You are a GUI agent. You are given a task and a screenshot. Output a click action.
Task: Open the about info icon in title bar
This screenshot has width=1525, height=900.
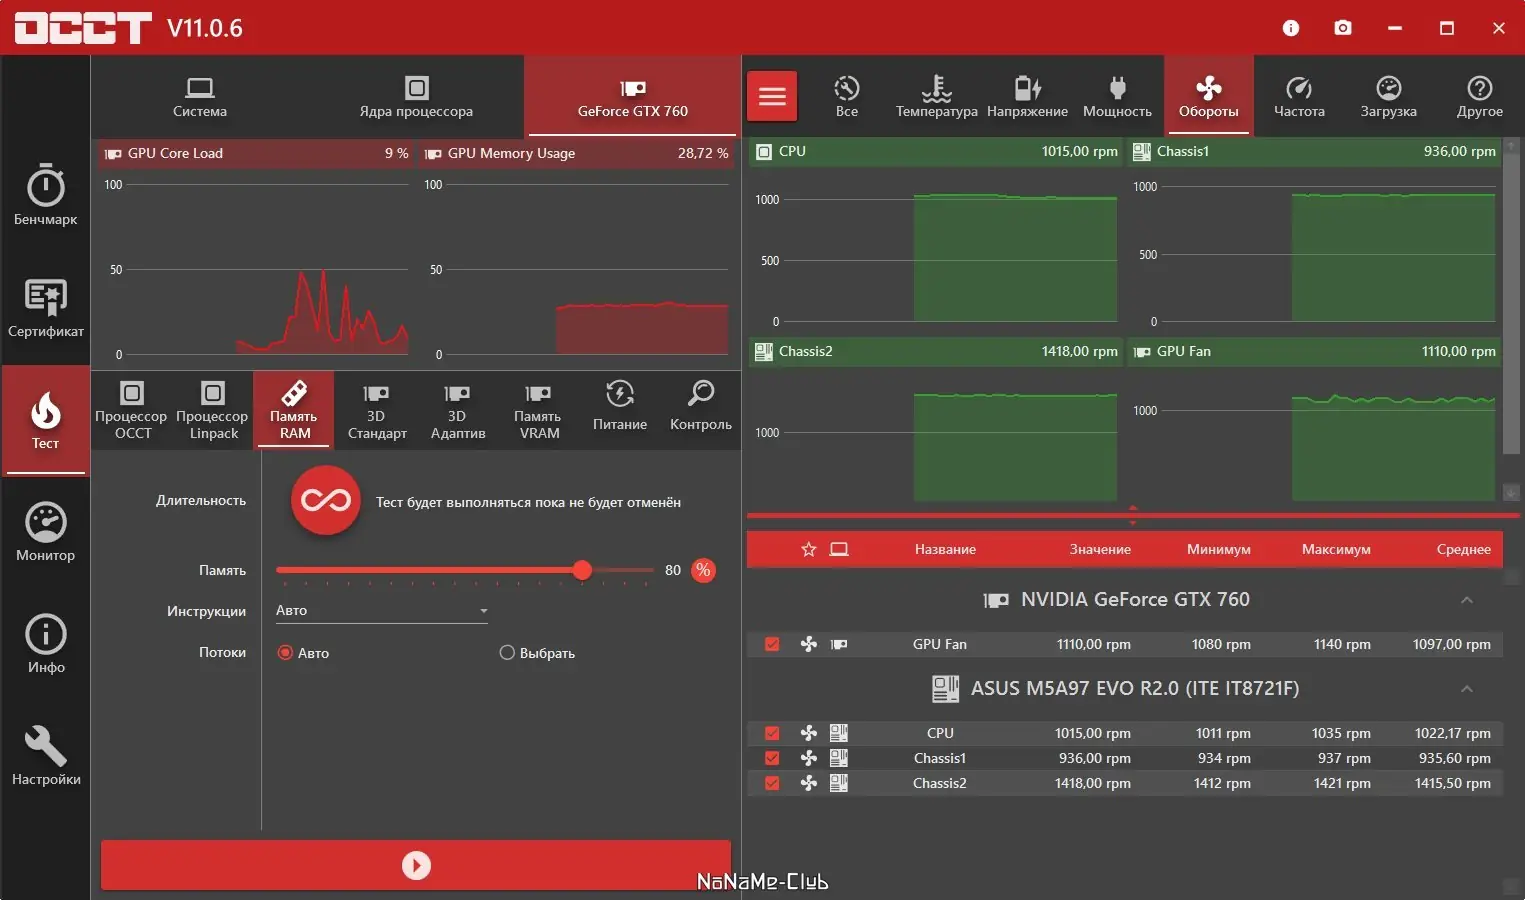1291,28
